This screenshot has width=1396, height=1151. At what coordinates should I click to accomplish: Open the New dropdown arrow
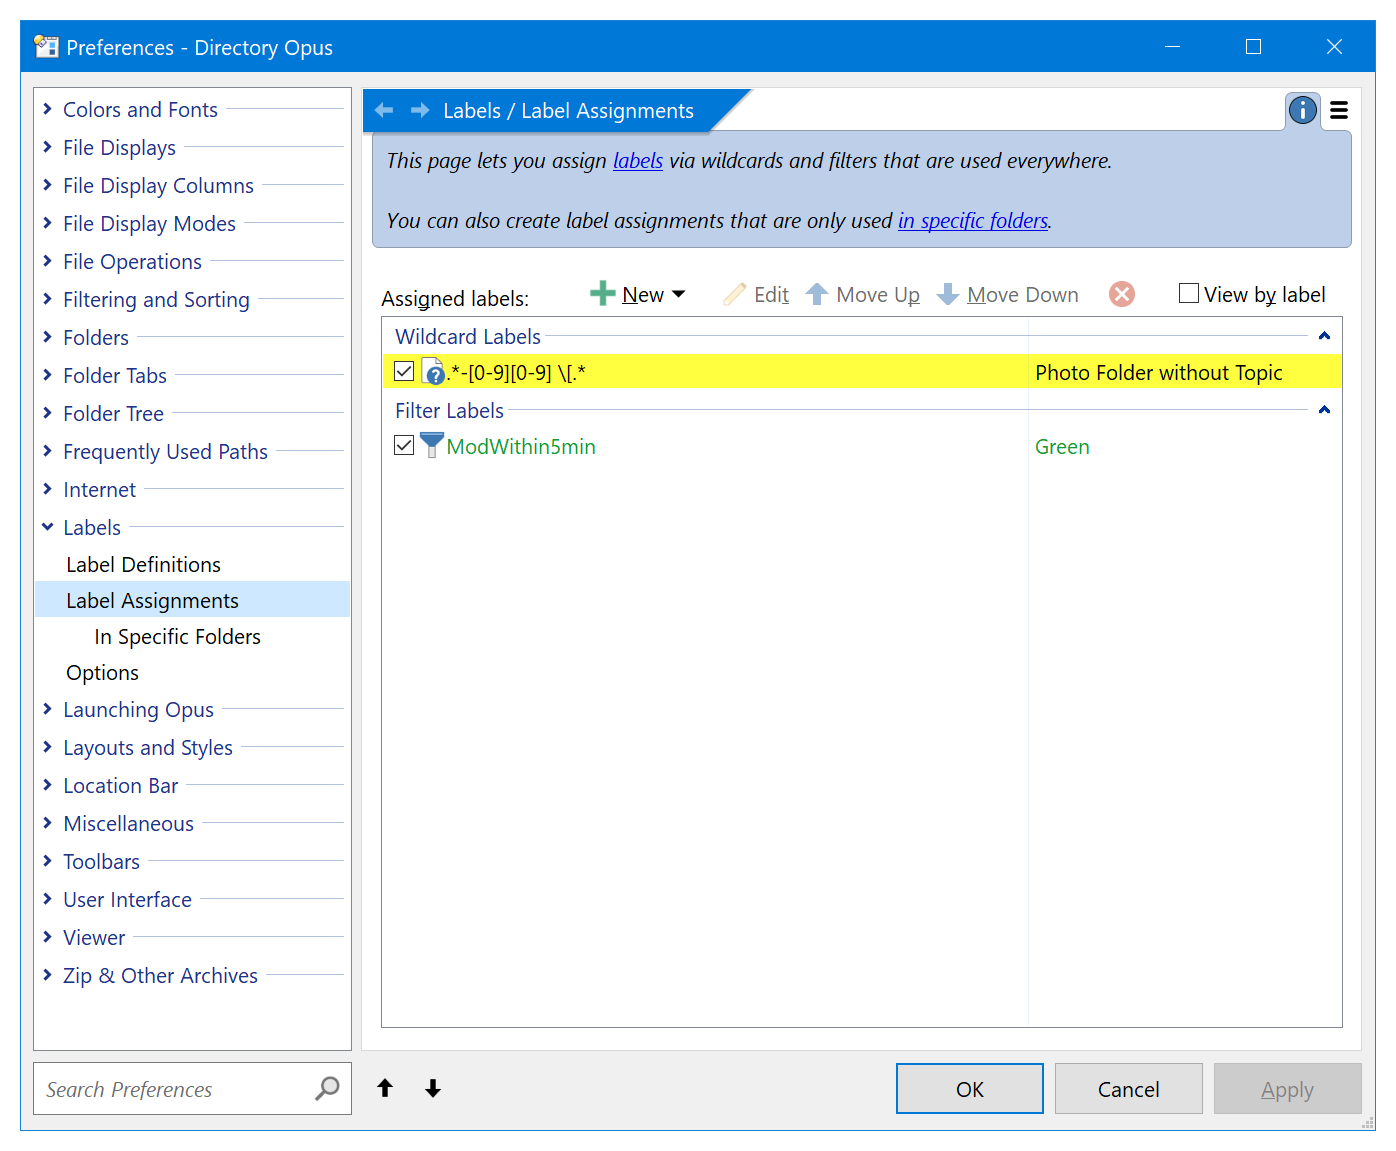click(x=679, y=294)
